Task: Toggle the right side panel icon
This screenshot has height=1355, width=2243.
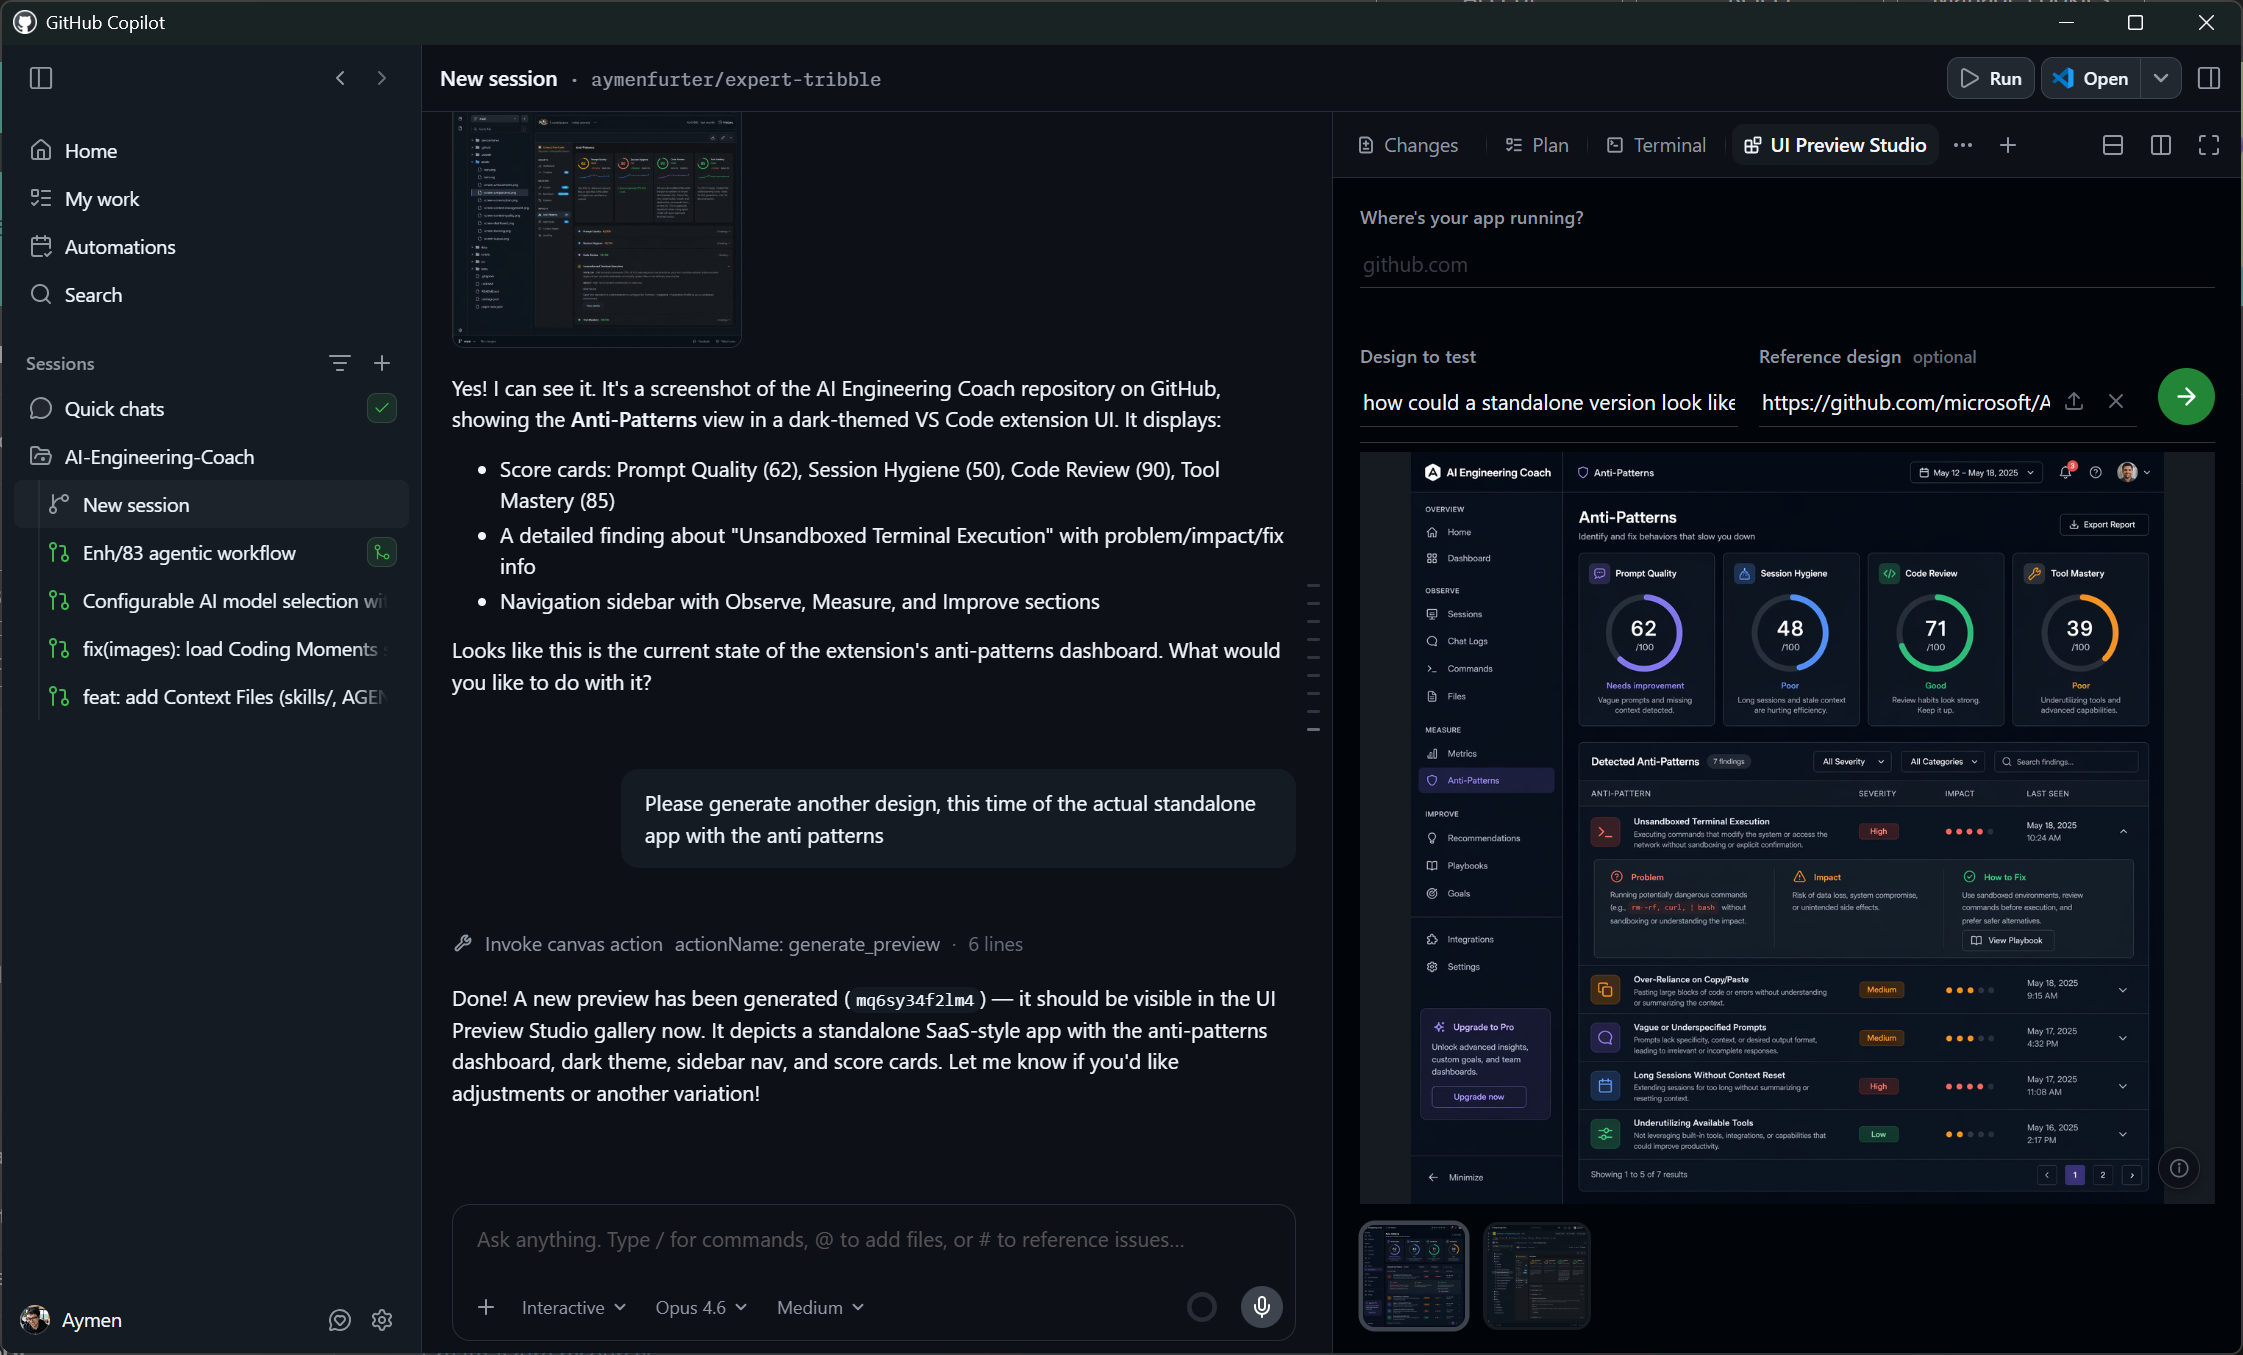Action: (2209, 78)
